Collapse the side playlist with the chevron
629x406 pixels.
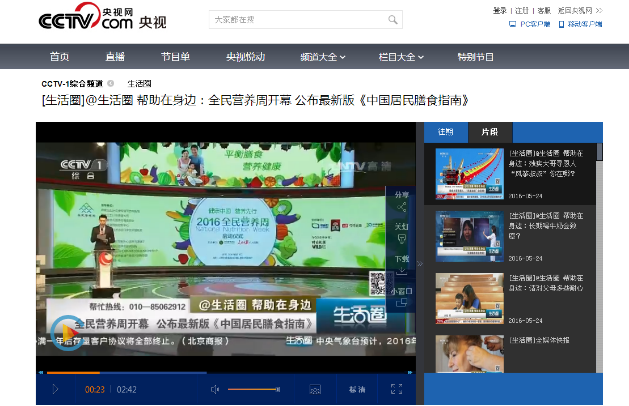pyautogui.click(x=419, y=264)
